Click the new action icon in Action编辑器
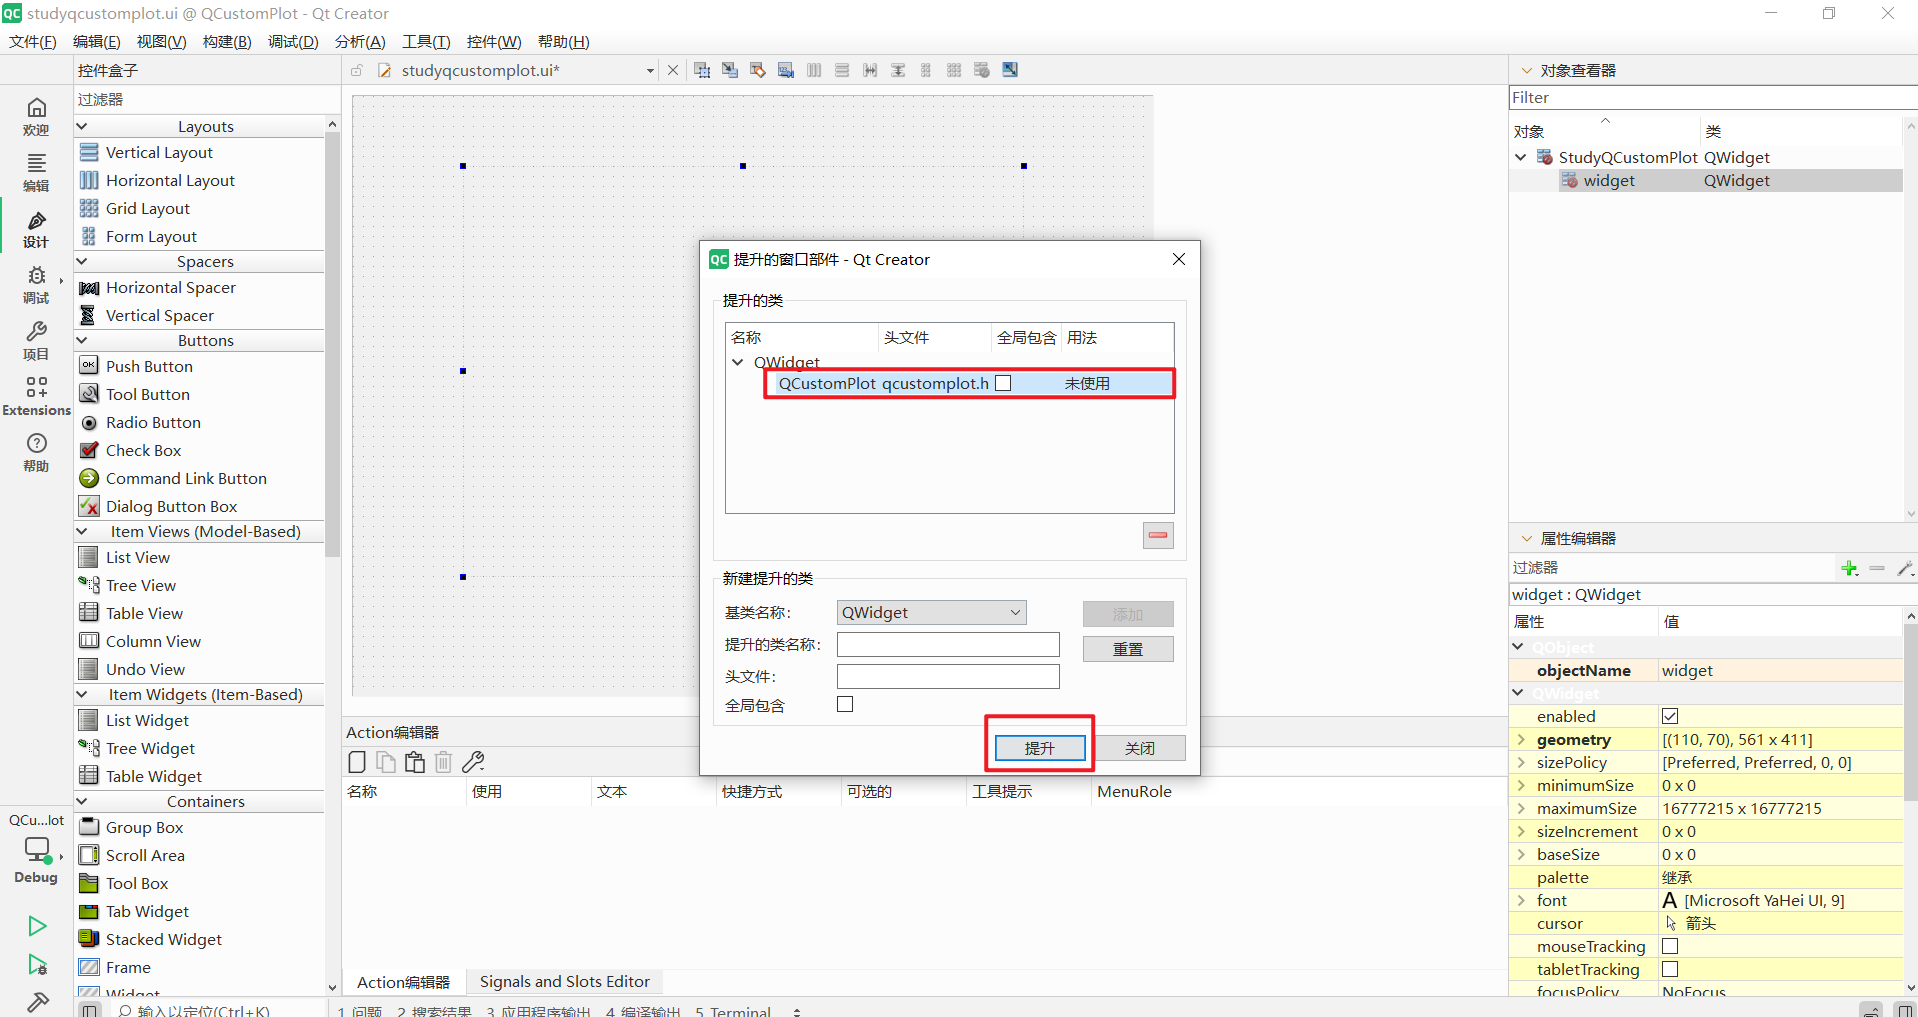 coord(357,762)
